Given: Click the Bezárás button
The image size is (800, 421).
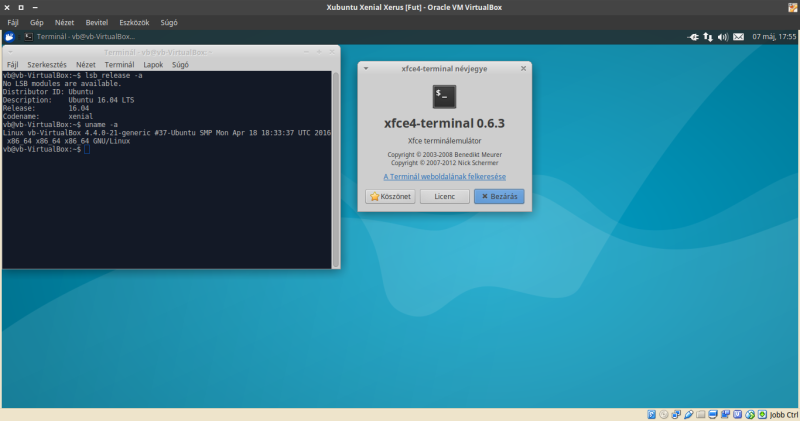Looking at the screenshot, I should click(499, 196).
